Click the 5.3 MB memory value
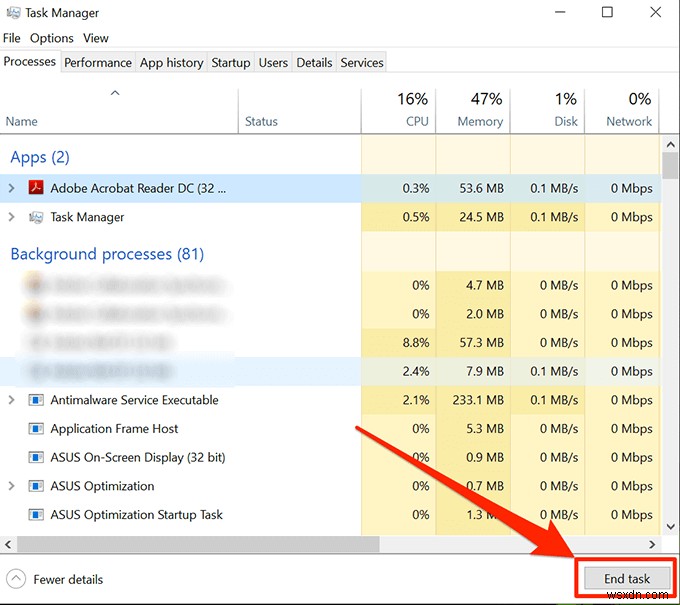680x605 pixels. click(x=485, y=428)
